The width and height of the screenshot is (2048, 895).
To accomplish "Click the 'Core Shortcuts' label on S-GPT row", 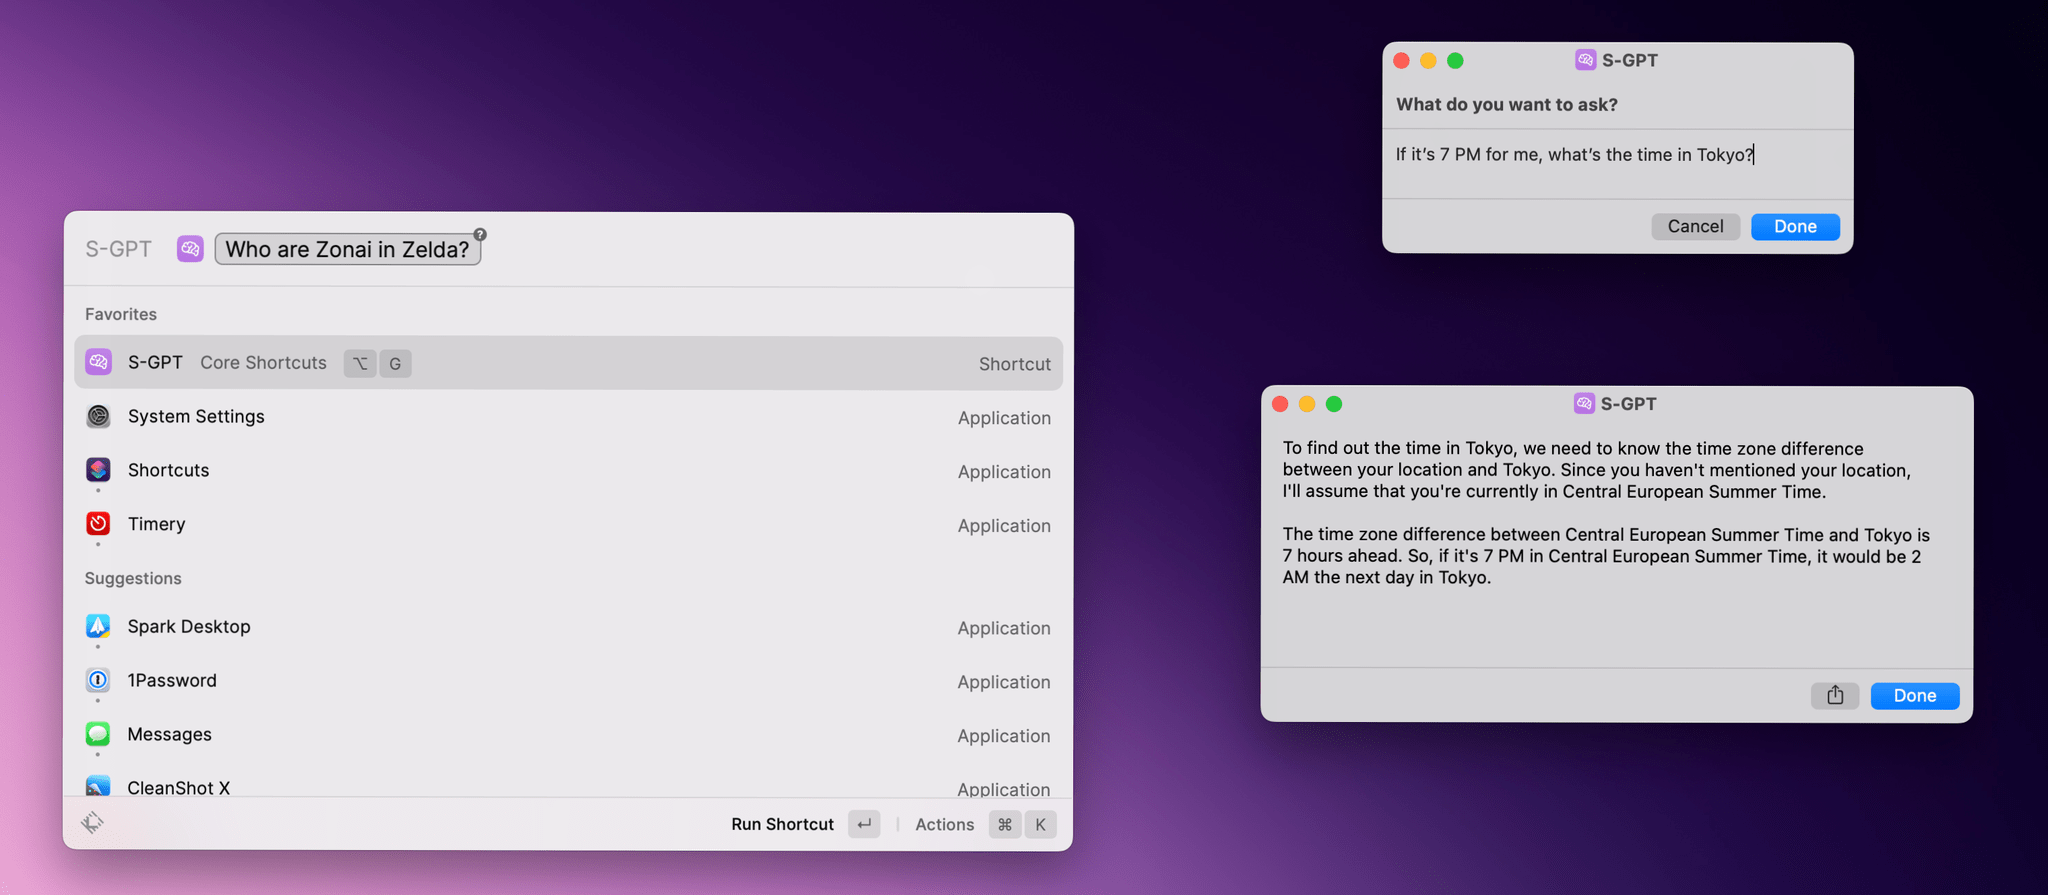I will coord(263,362).
